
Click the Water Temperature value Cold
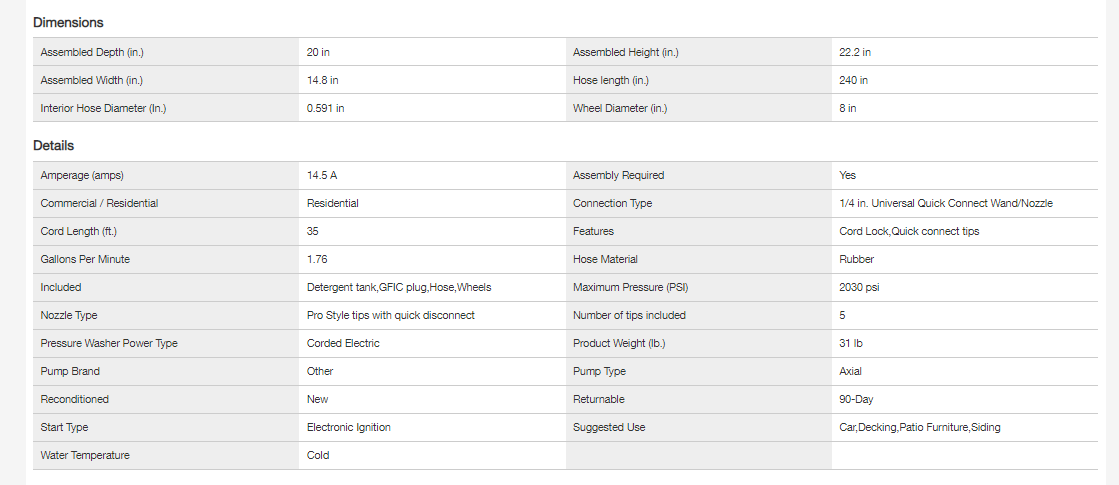318,455
